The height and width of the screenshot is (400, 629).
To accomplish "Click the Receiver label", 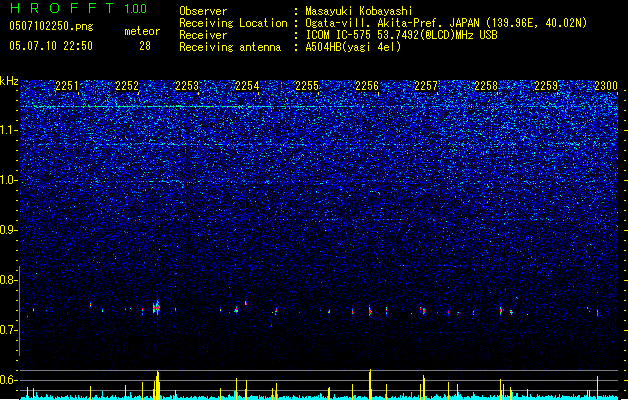I will tap(203, 35).
